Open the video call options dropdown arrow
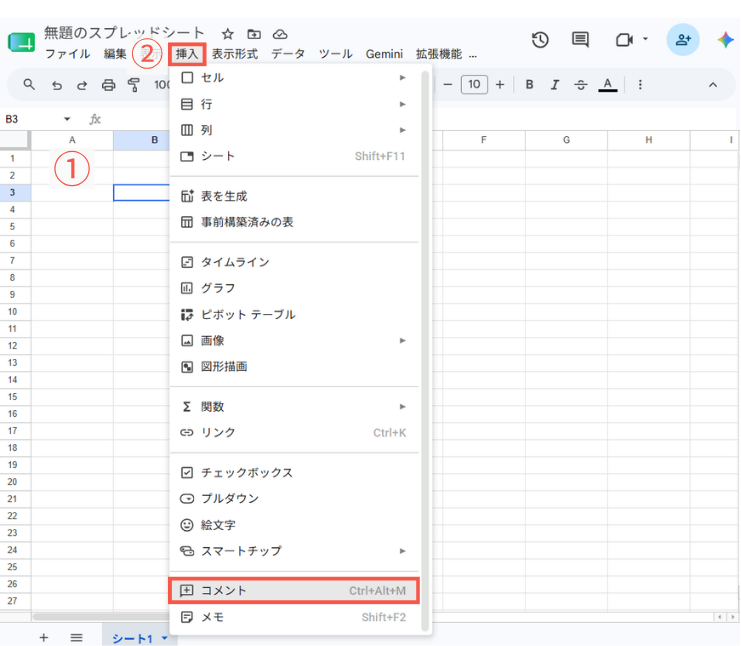This screenshot has height=646, width=741. coord(646,39)
